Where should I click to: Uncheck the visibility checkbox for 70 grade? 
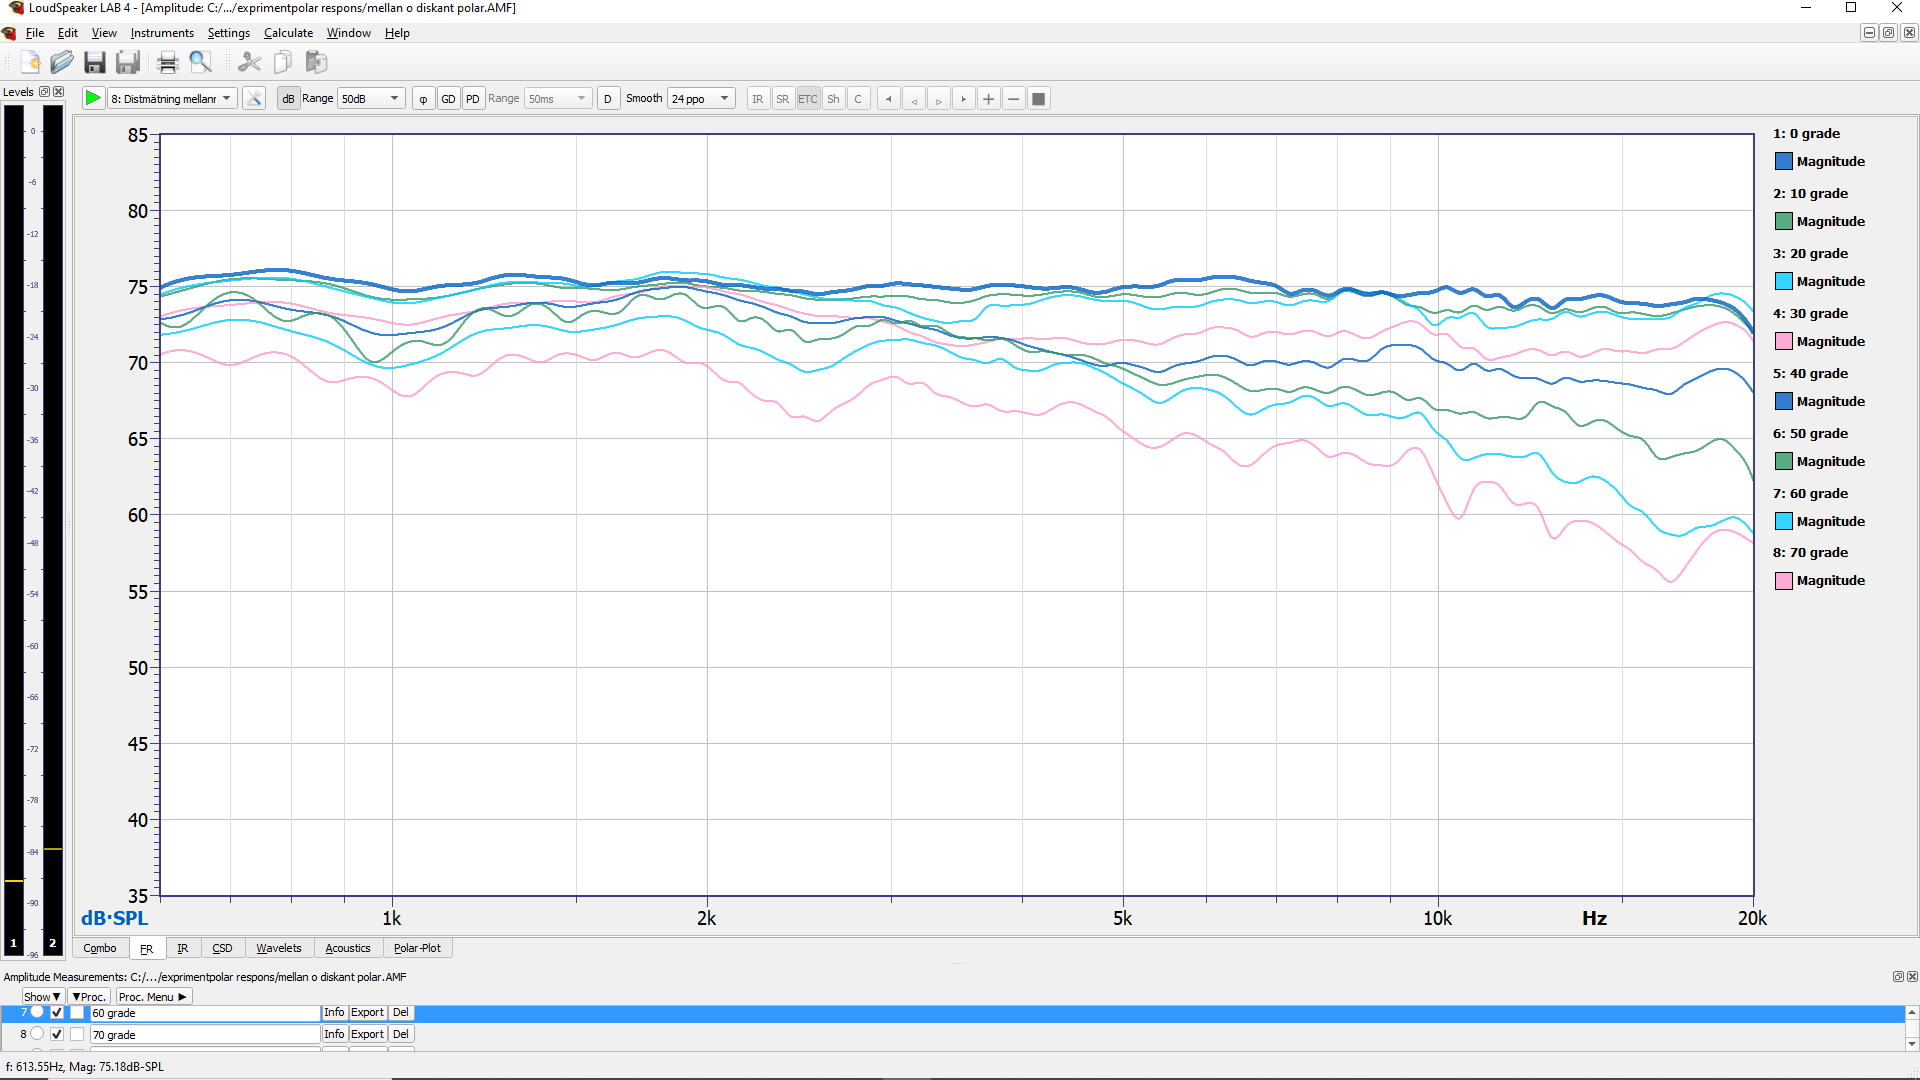[57, 1034]
